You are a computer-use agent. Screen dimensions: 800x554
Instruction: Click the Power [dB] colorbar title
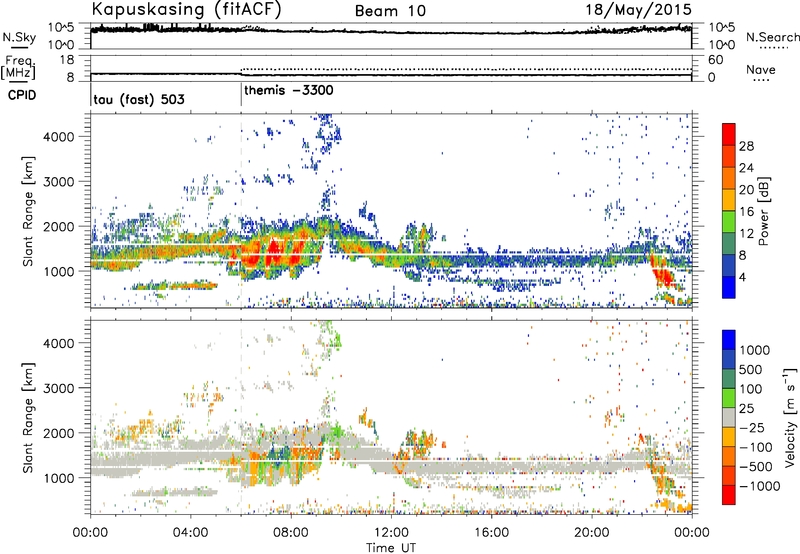pos(763,211)
